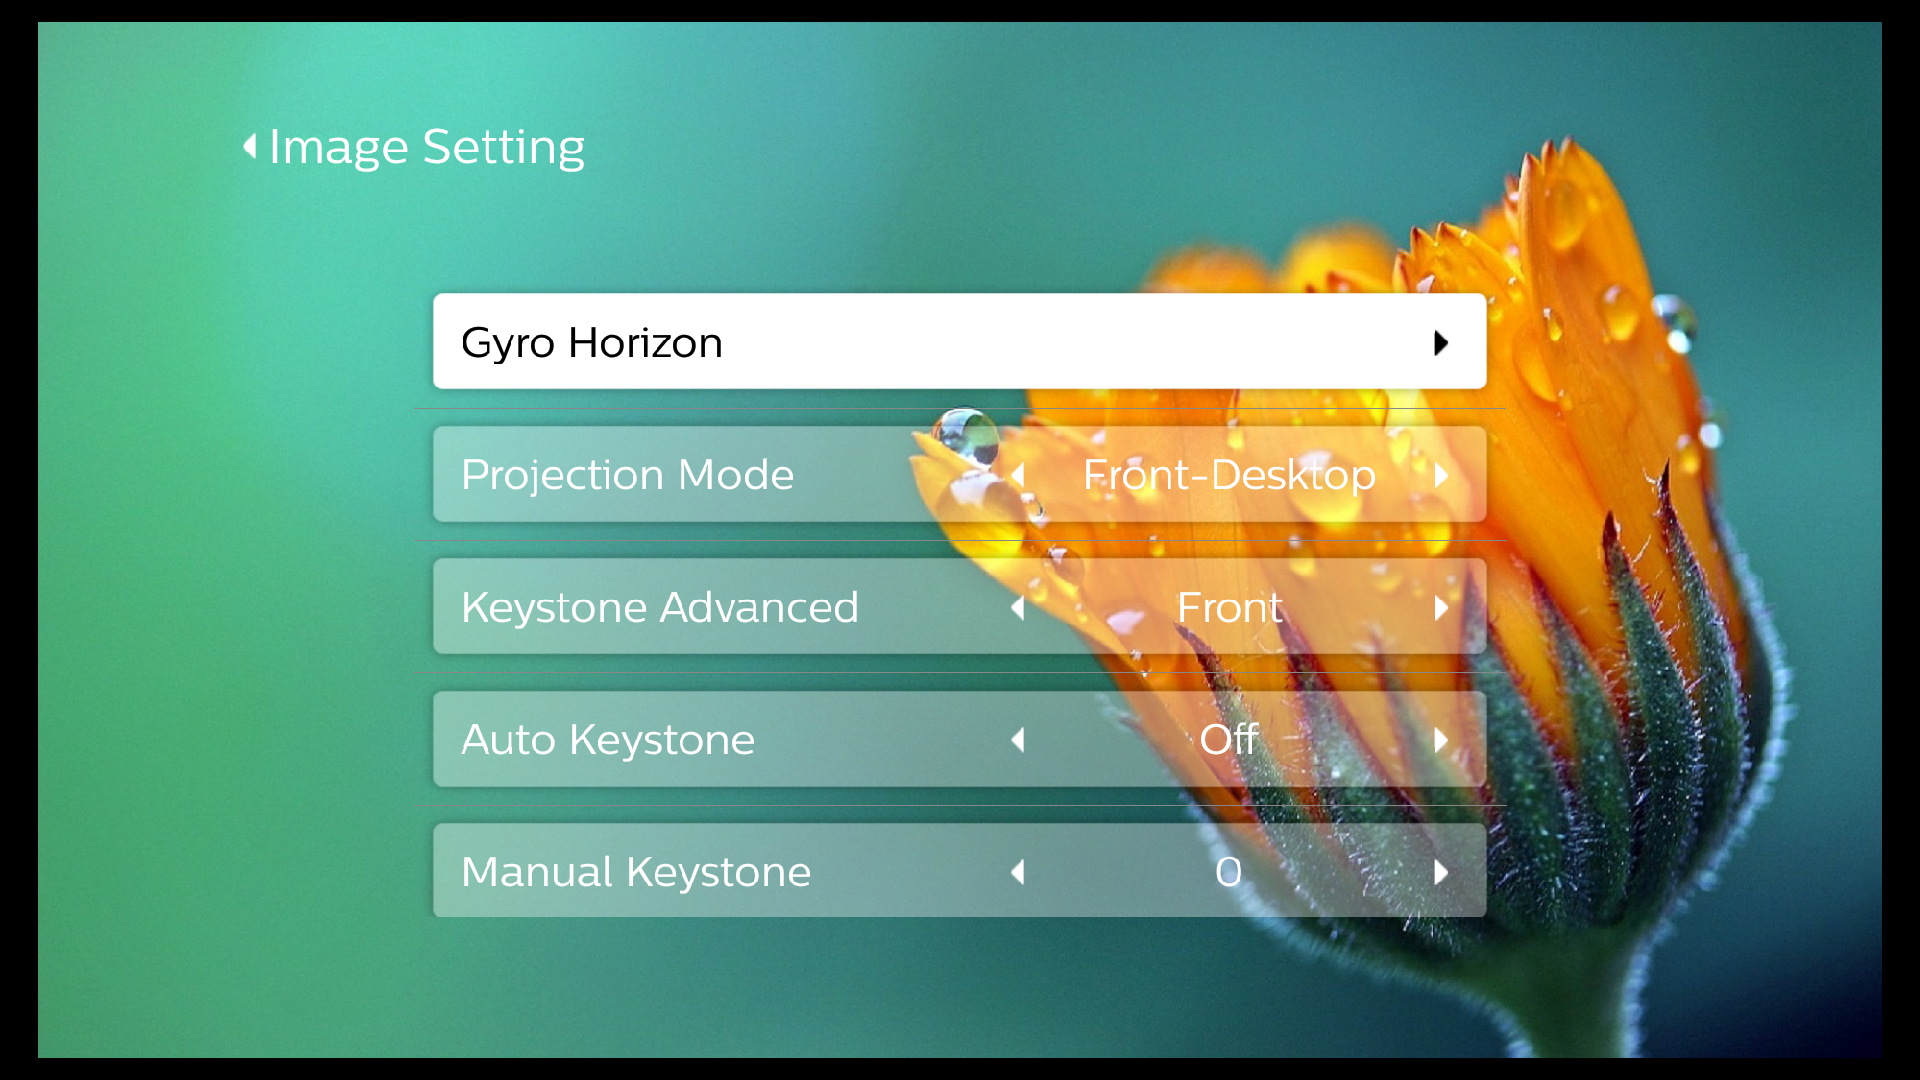
Task: Click the Manual Keystone value 0
Action: [x=1229, y=872]
